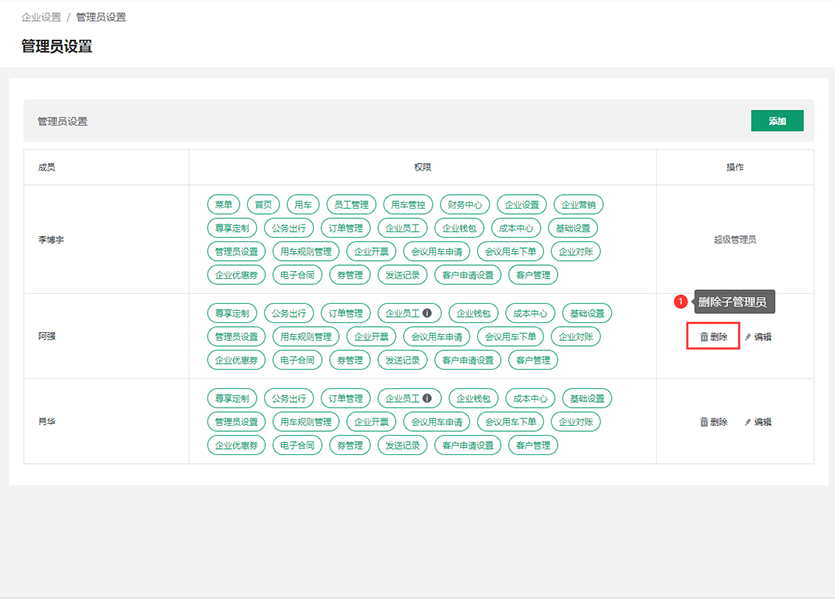Click 管理员设置 in the breadcrumb trail
The width and height of the screenshot is (835, 599).
pos(101,17)
